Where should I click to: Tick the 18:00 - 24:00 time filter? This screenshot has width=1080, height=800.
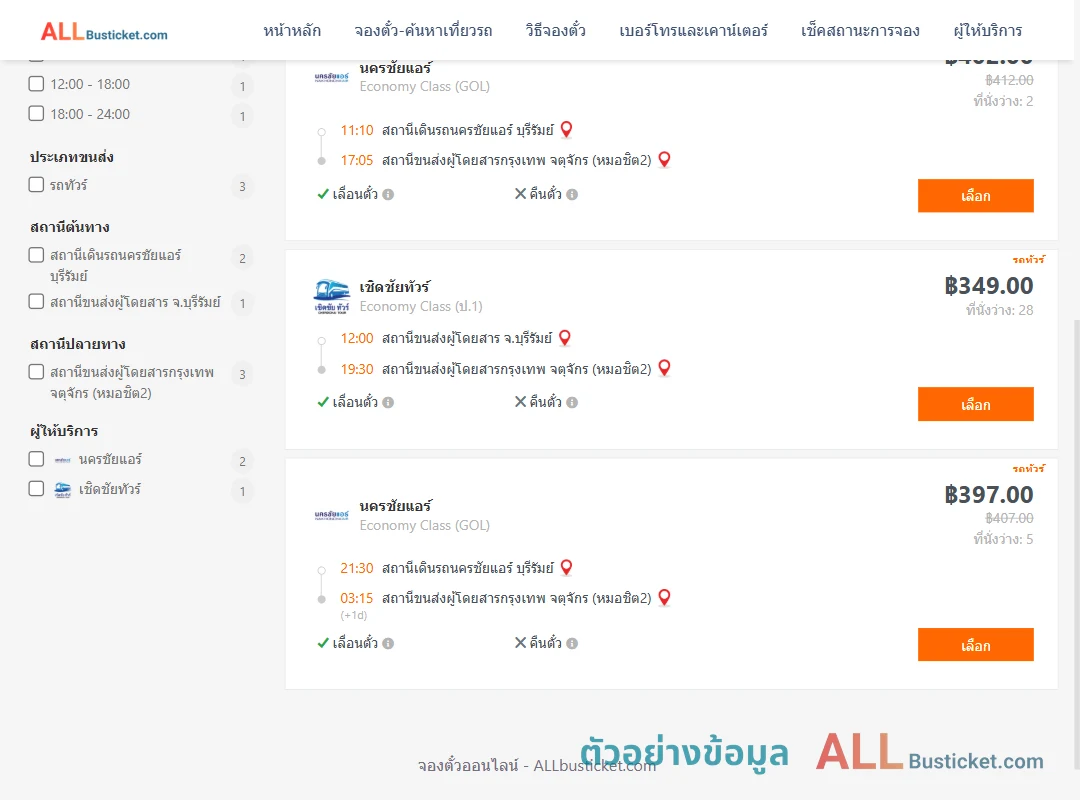[x=37, y=114]
